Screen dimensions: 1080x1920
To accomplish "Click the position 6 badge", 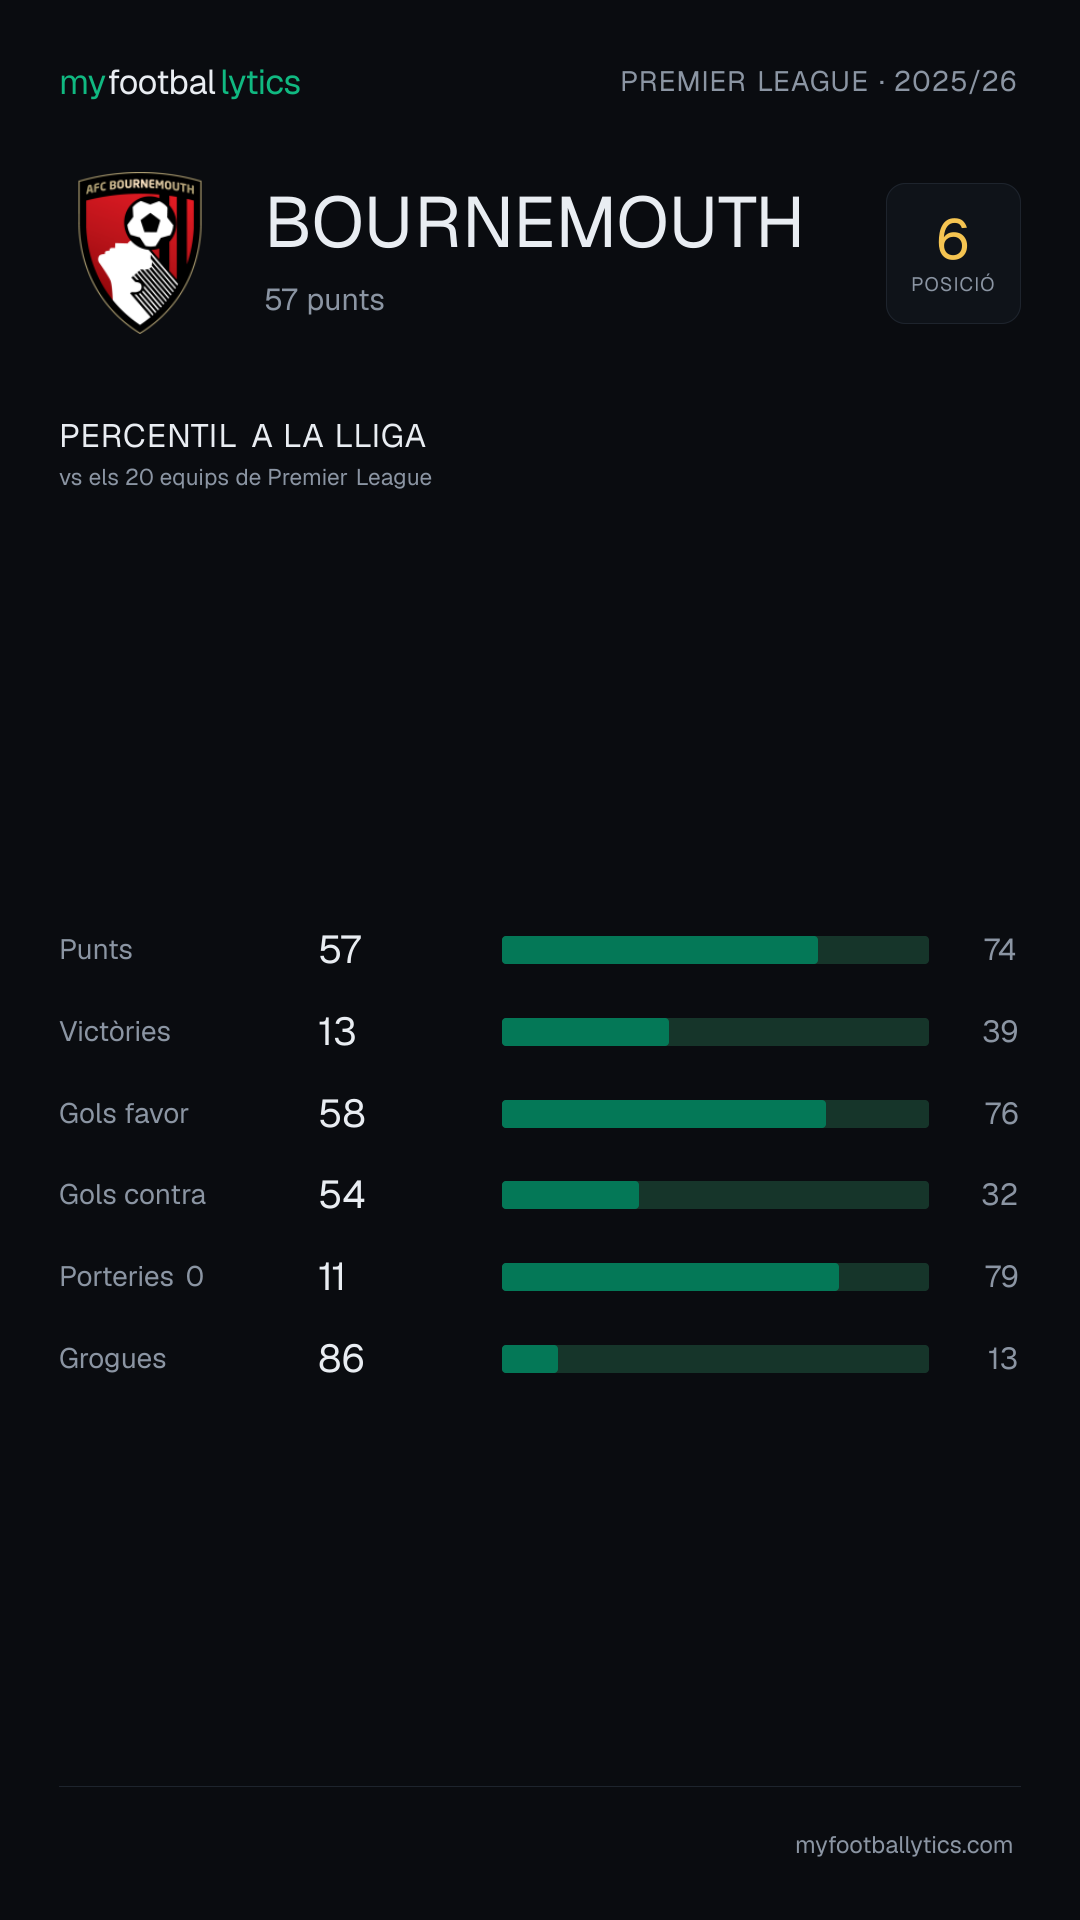I will [953, 253].
